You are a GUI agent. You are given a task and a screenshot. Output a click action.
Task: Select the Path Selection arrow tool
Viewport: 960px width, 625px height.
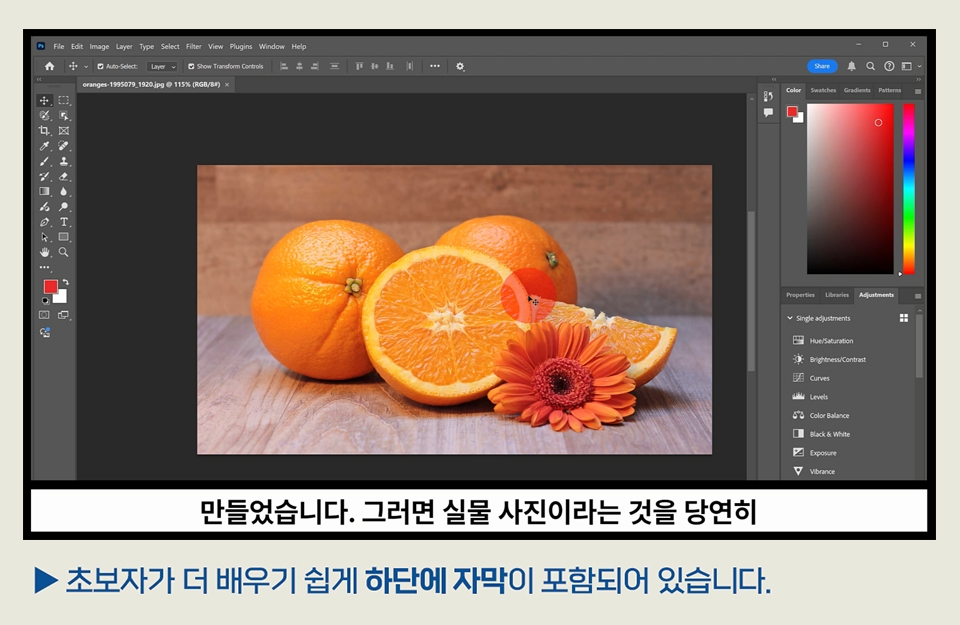tap(44, 237)
